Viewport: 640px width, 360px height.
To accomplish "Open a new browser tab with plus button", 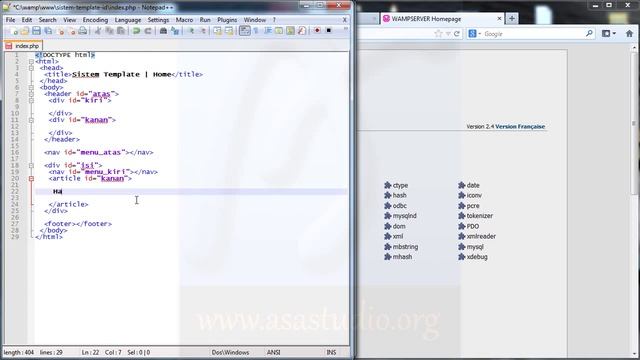I will [x=512, y=18].
